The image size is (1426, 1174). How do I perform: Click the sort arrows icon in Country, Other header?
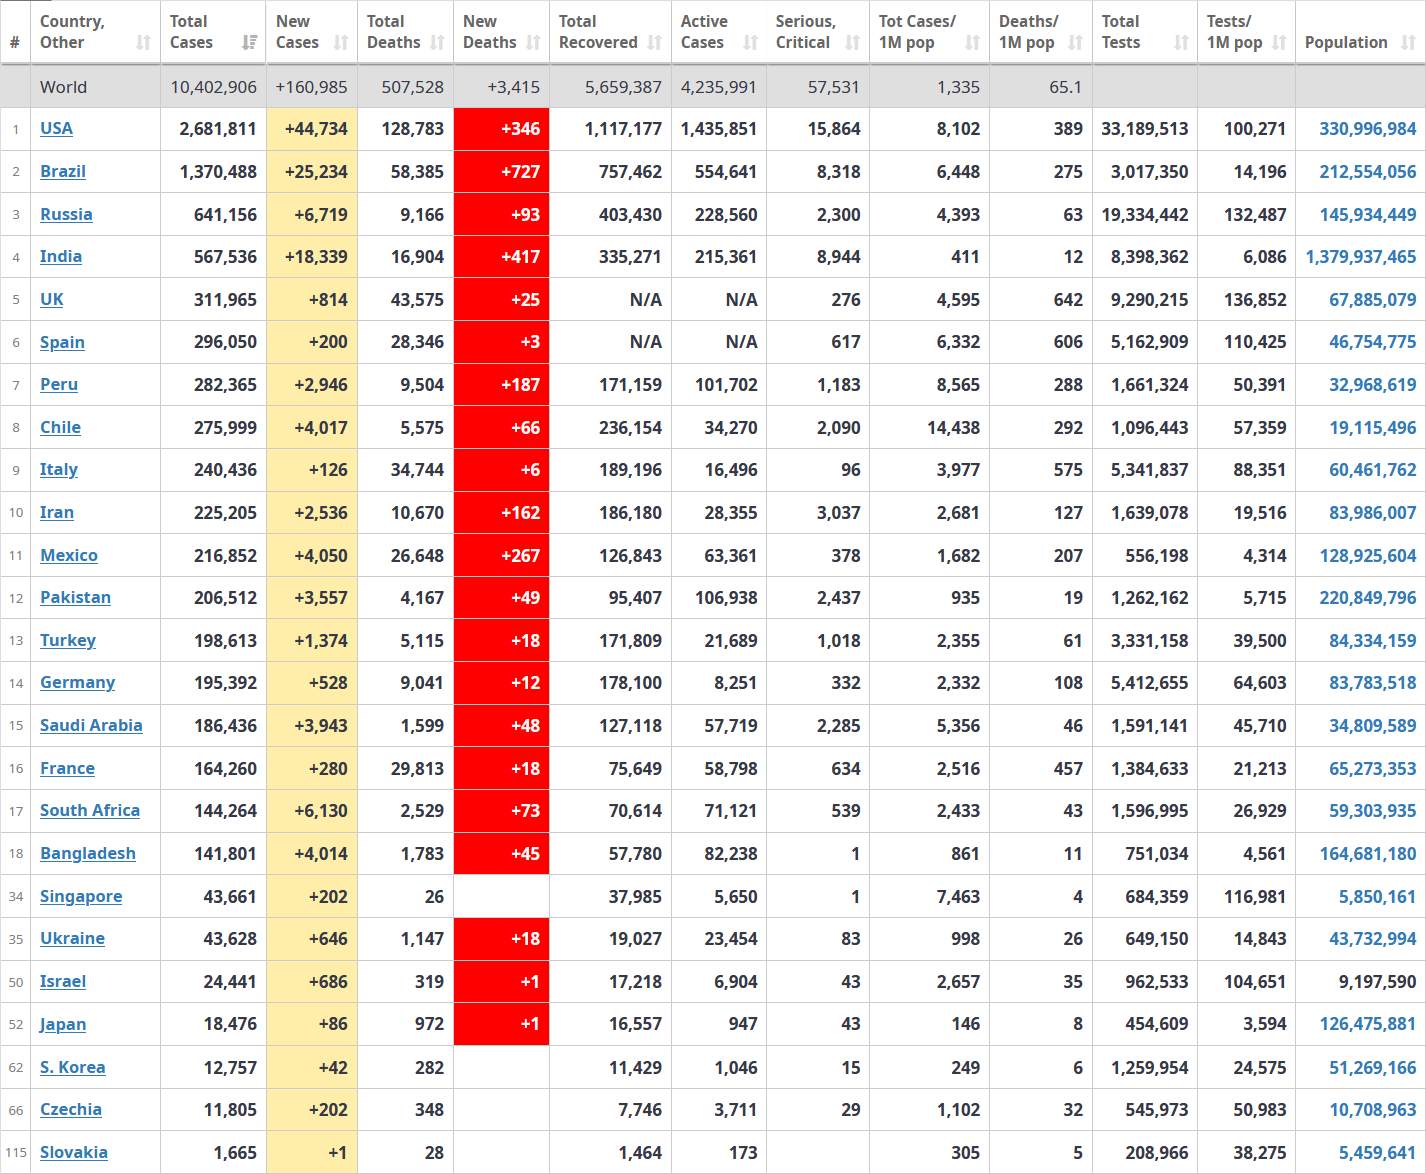(x=143, y=43)
